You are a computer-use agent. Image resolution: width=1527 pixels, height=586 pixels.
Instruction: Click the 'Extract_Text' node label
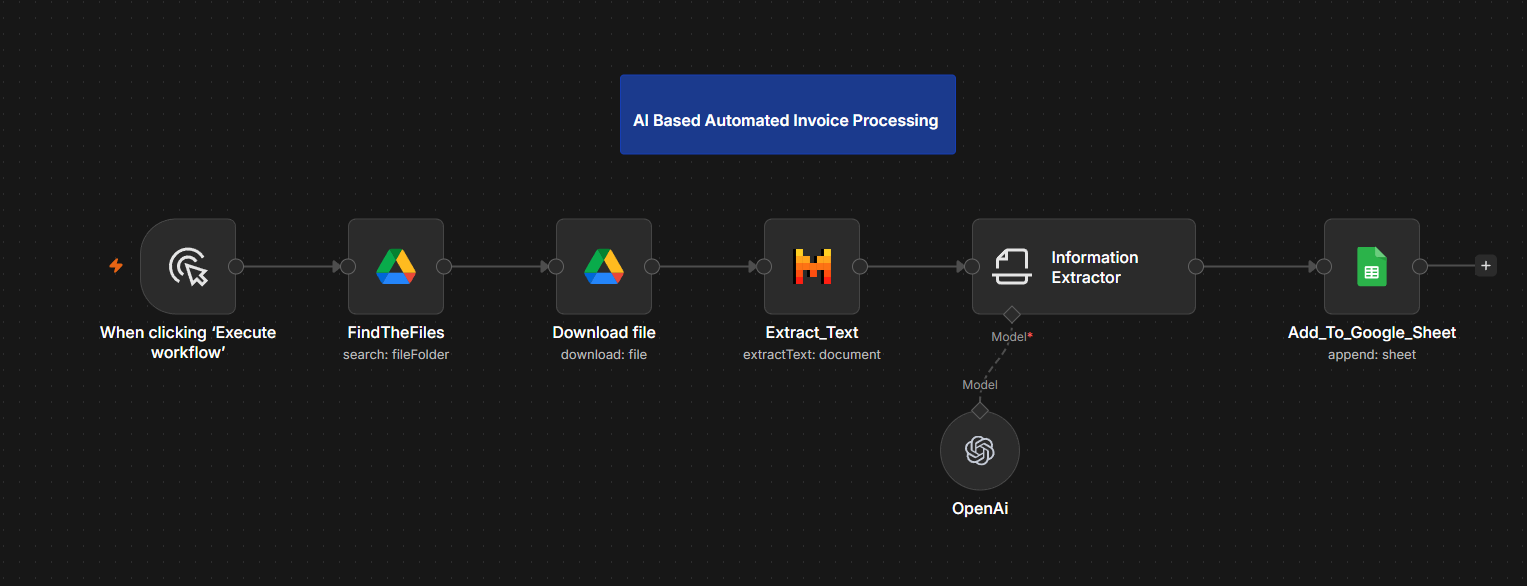(812, 333)
